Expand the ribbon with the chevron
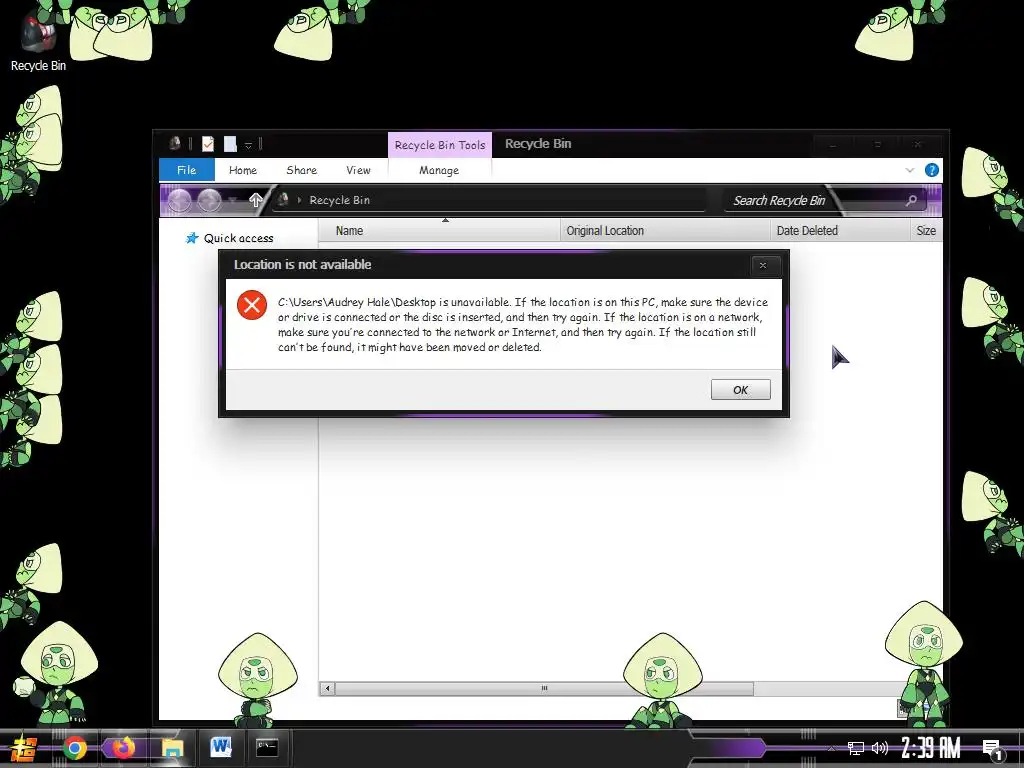The width and height of the screenshot is (1024, 768). pyautogui.click(x=909, y=170)
